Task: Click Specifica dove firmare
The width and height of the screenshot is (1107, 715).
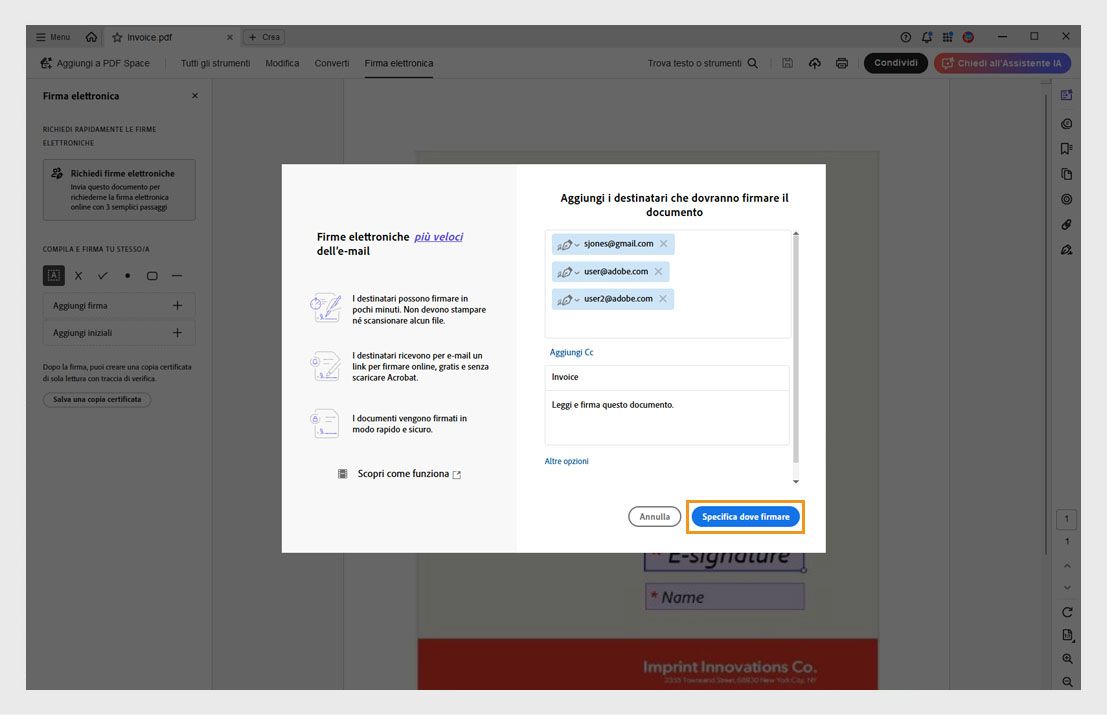Action: pyautogui.click(x=748, y=516)
